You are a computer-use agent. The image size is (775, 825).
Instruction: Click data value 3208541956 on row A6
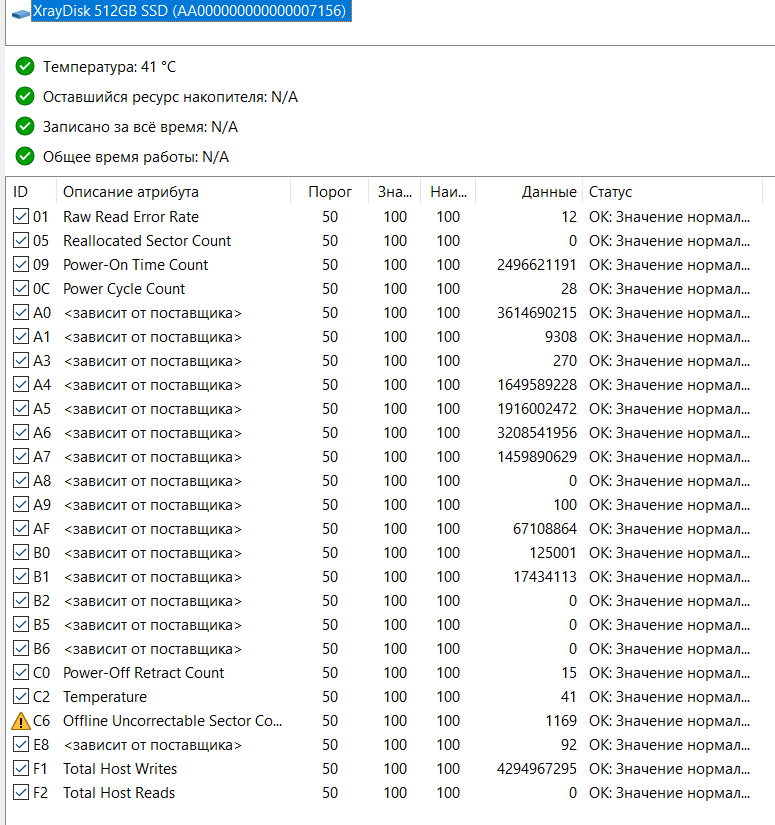537,433
